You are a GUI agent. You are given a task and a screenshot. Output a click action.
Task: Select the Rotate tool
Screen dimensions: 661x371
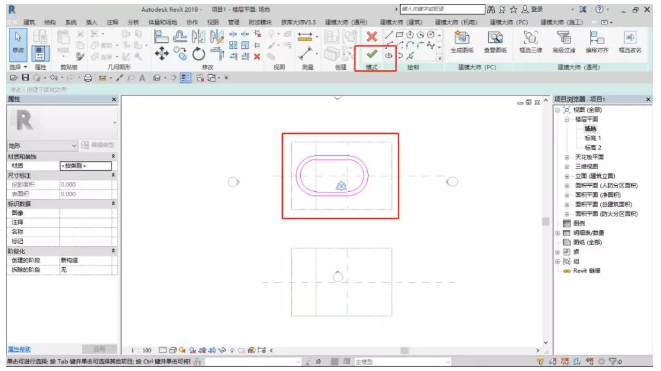tap(199, 54)
